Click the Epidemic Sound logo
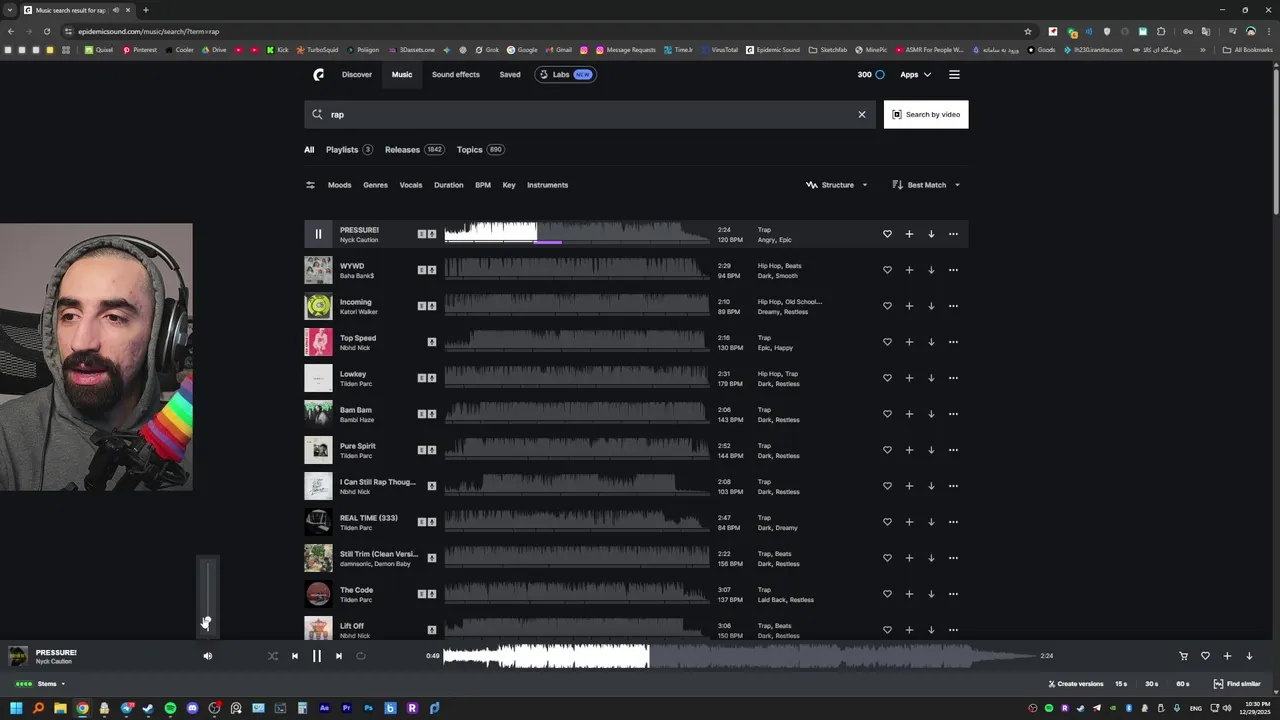This screenshot has width=1280, height=720. point(318,74)
